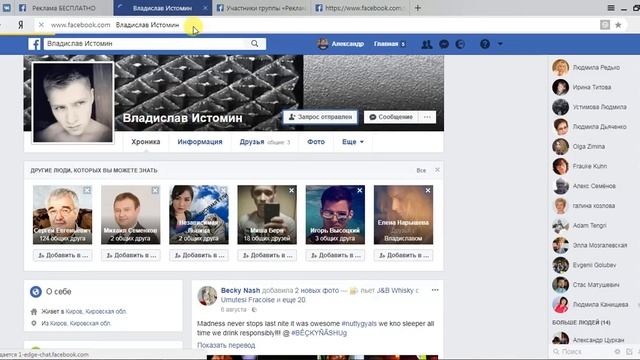Open a new browser tab with plus
Screen dimensions: 640x360
tap(418, 8)
